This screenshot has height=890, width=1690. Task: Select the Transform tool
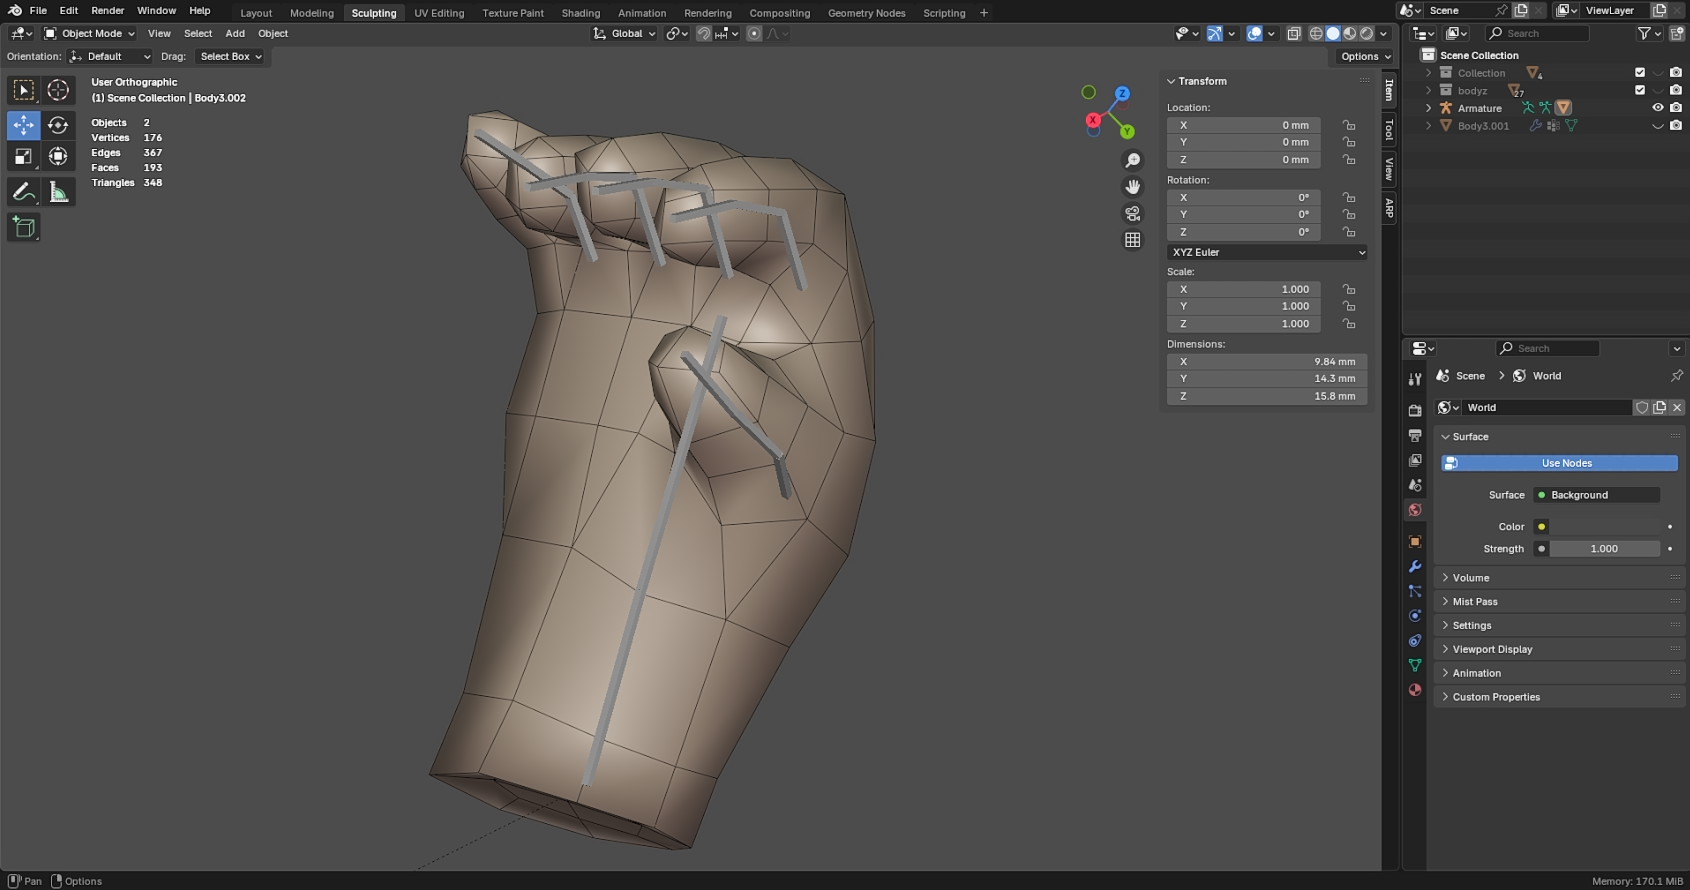pos(58,156)
